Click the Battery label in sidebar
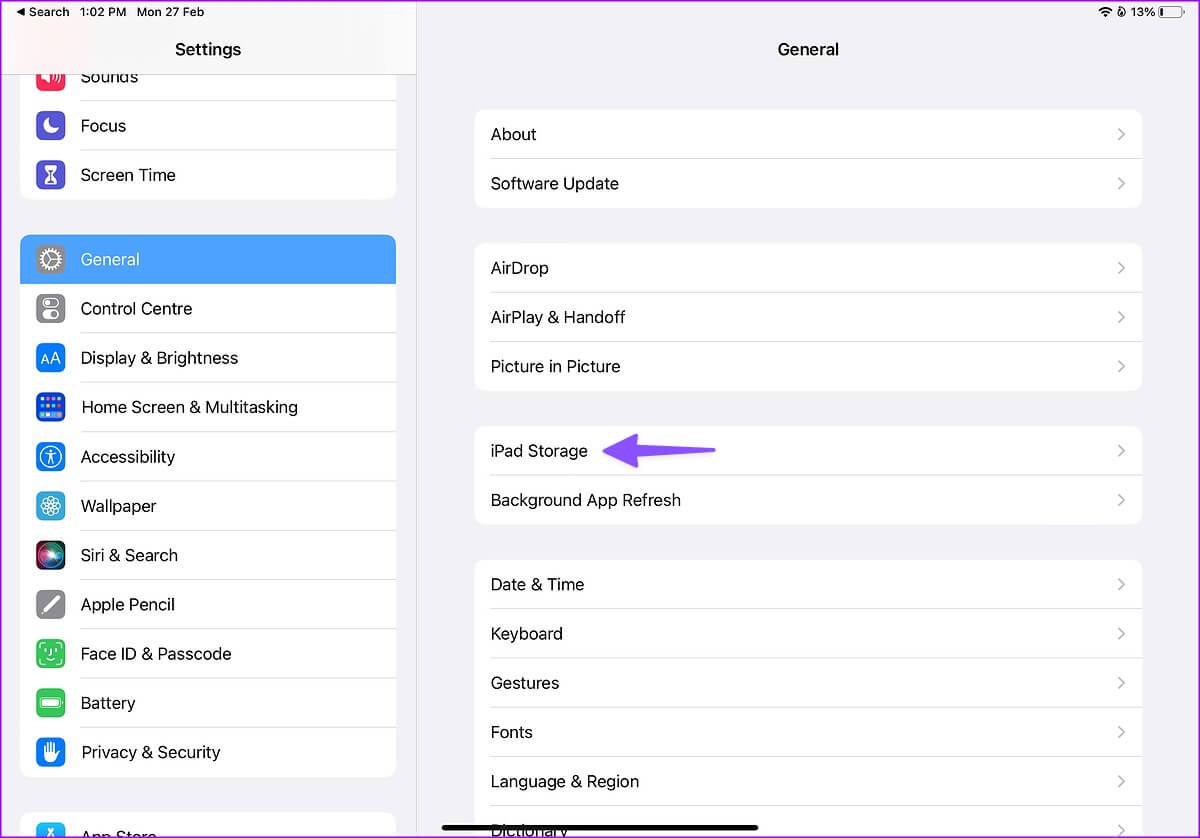The image size is (1200, 838). click(x=108, y=703)
